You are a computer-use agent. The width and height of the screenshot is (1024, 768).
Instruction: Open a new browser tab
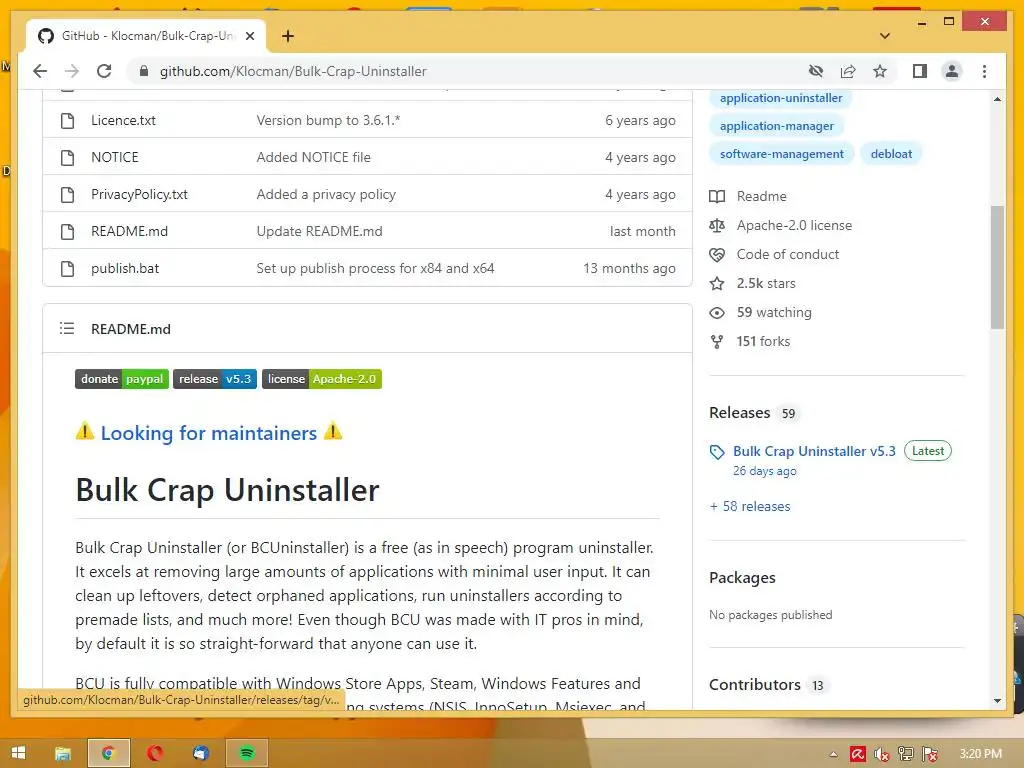point(288,36)
